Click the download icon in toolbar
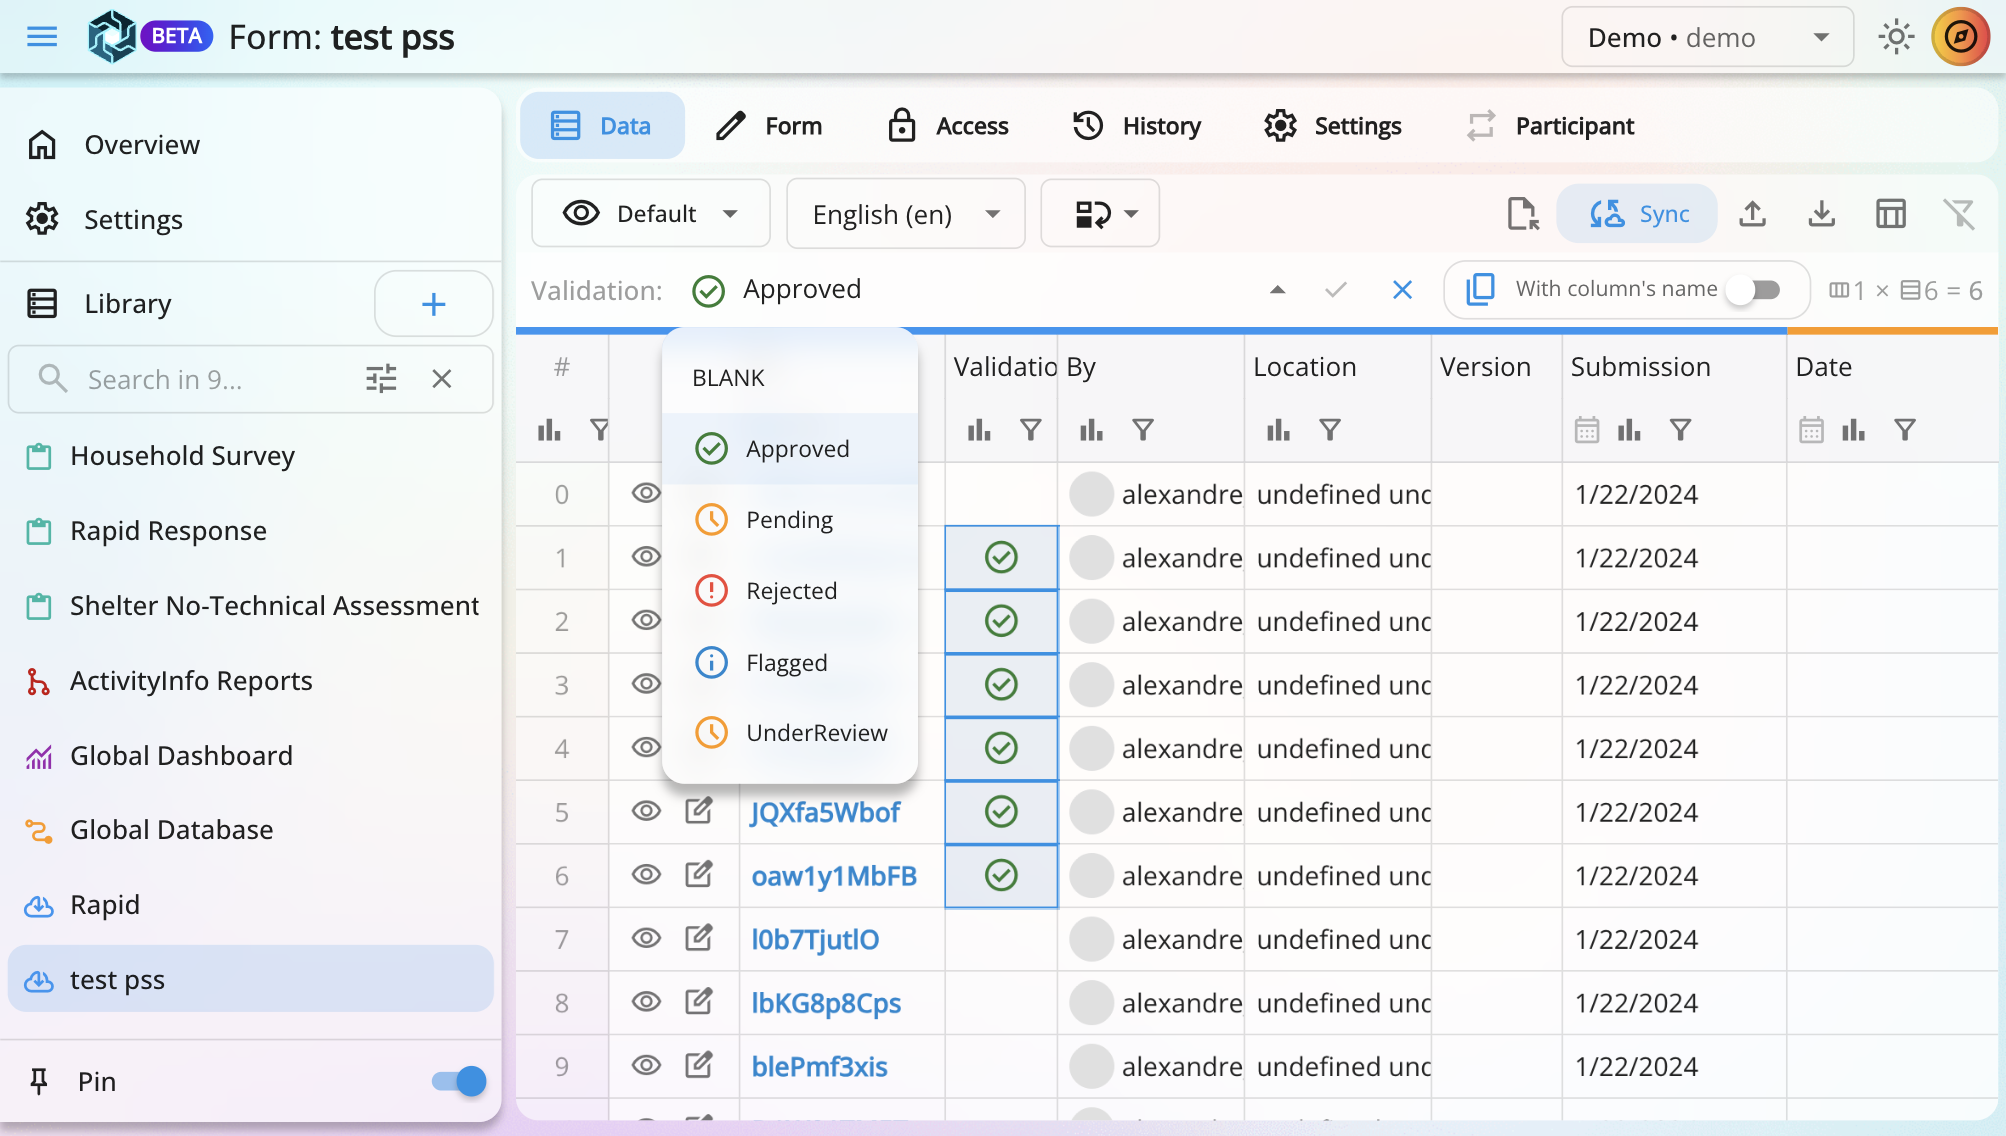Screen dimensions: 2006x1136 pyautogui.click(x=1821, y=214)
